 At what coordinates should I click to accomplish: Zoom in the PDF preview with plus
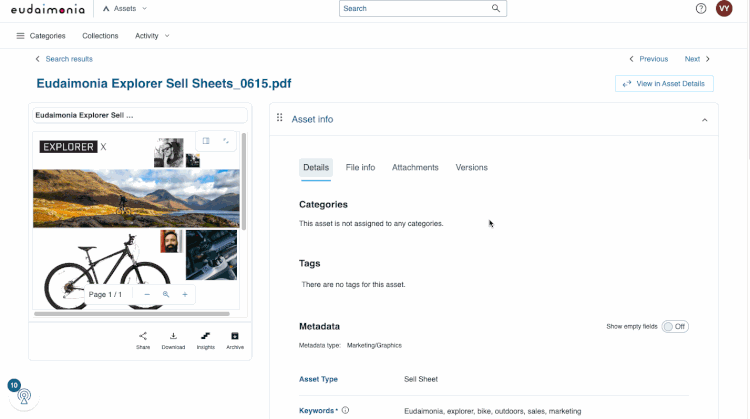[x=185, y=295]
